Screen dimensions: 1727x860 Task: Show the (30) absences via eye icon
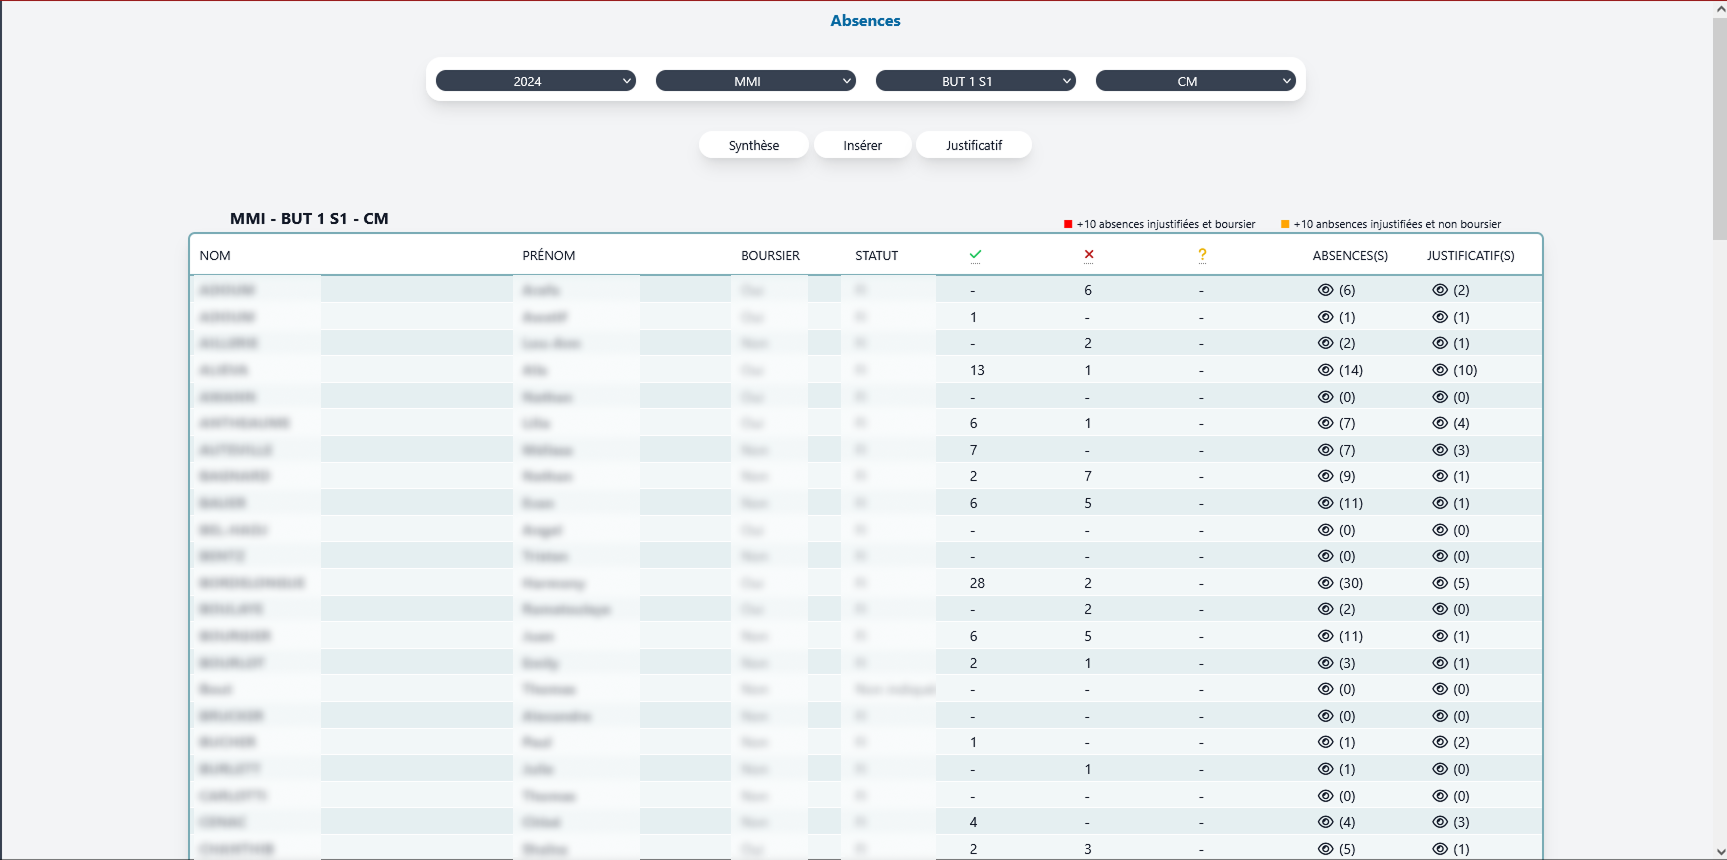coord(1326,583)
